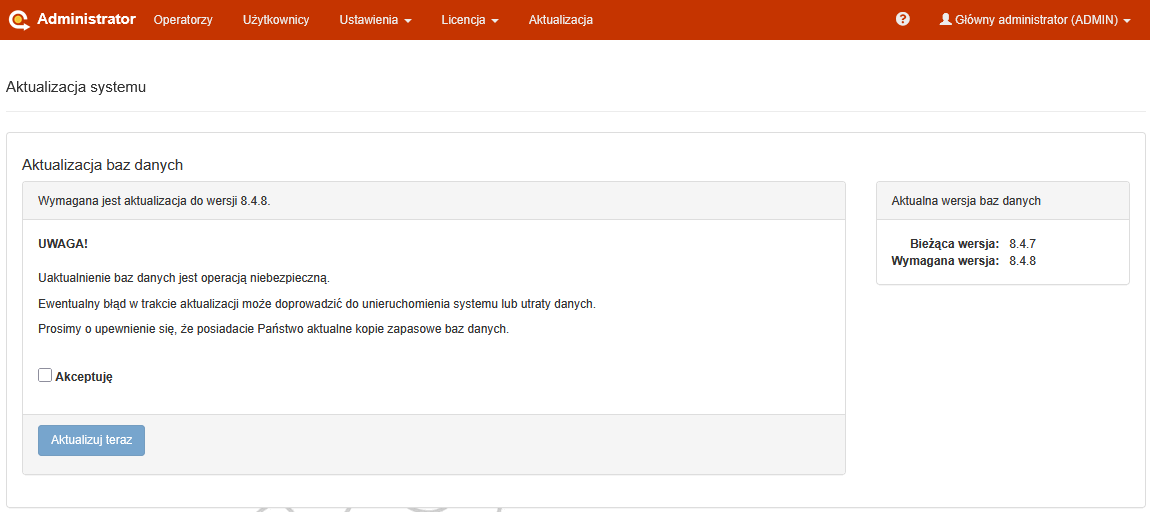1150x512 pixels.
Task: Expand the Ustawienia dropdown menu
Action: (x=374, y=20)
